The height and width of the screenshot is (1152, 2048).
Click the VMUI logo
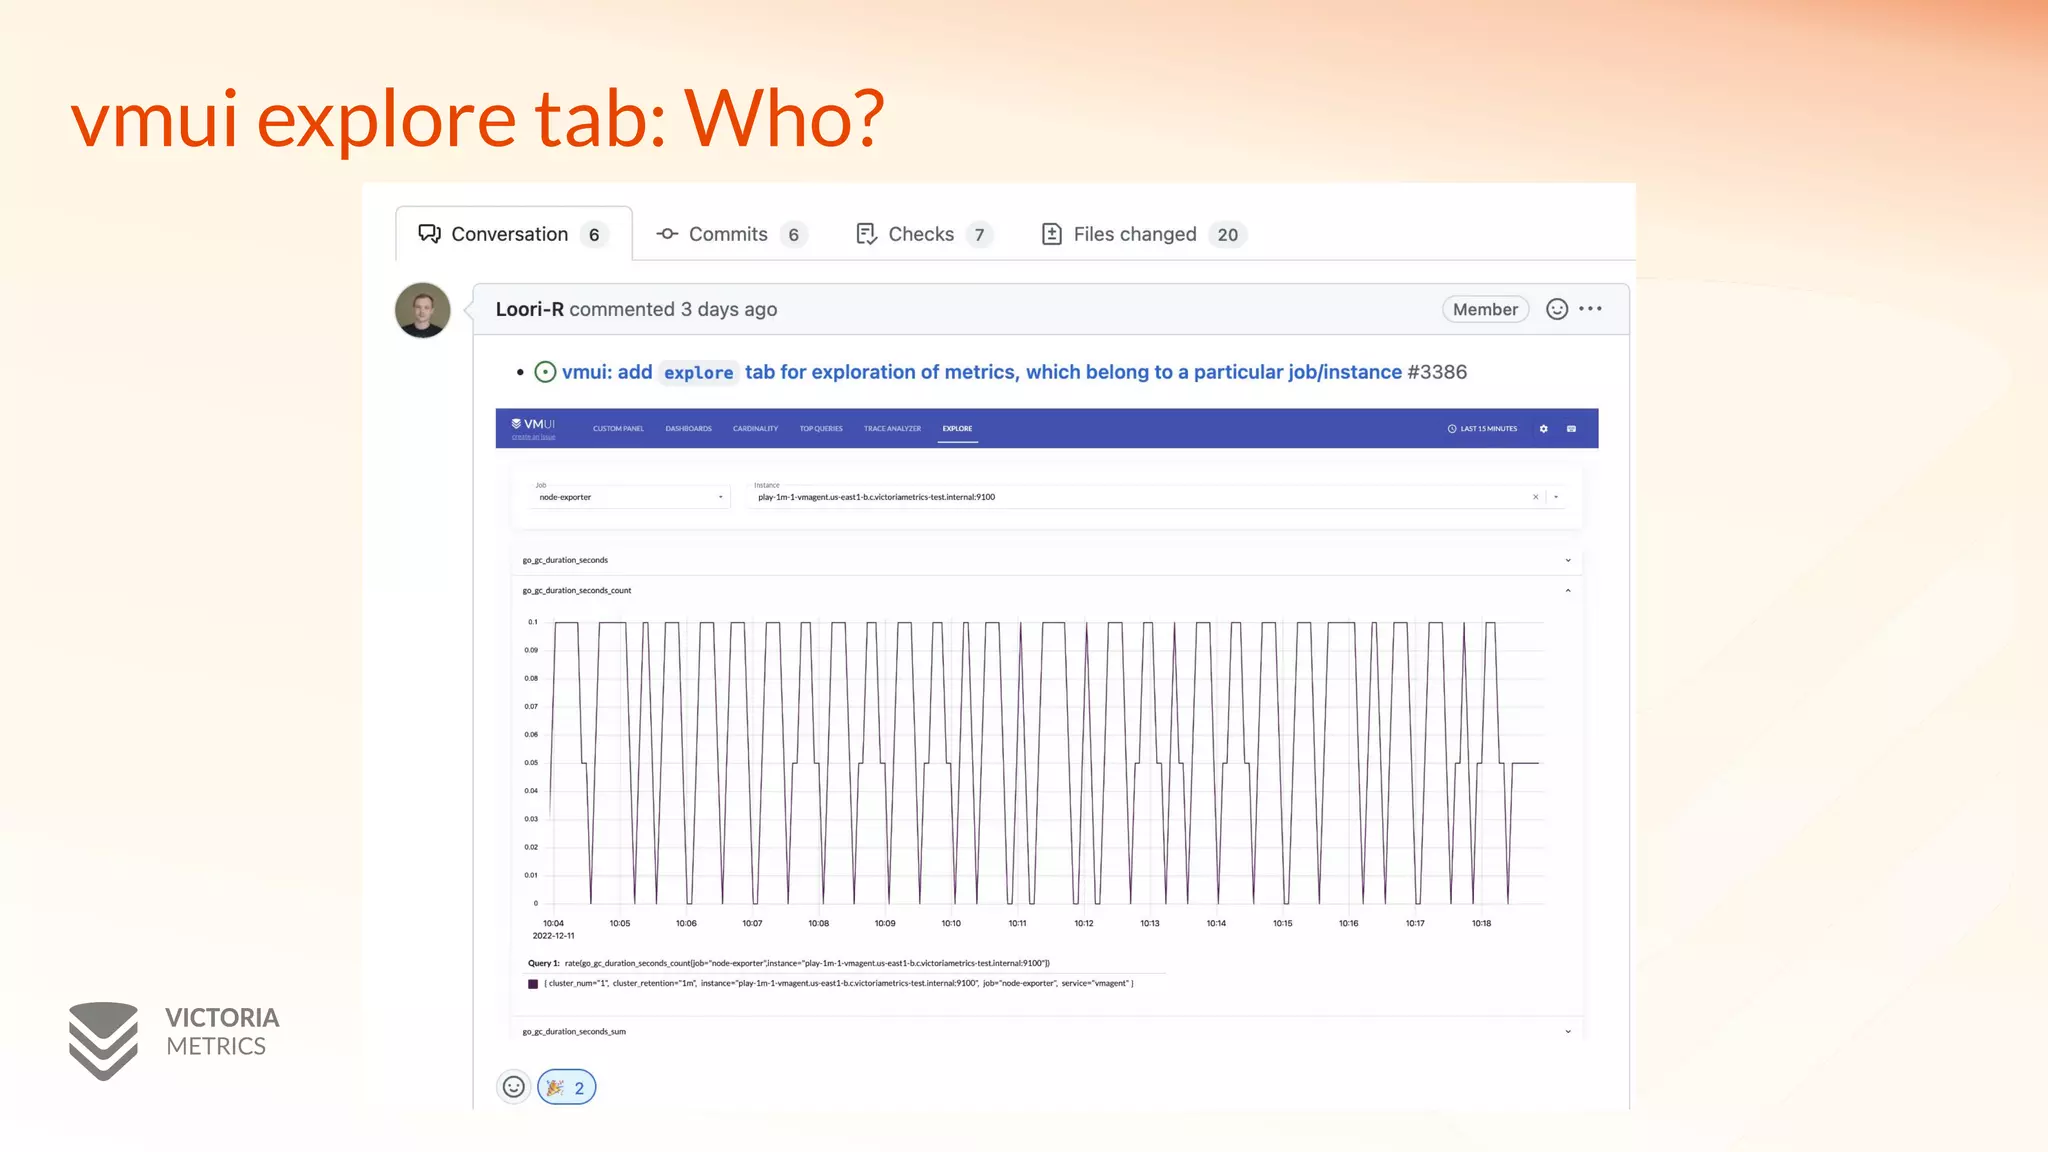pos(533,424)
